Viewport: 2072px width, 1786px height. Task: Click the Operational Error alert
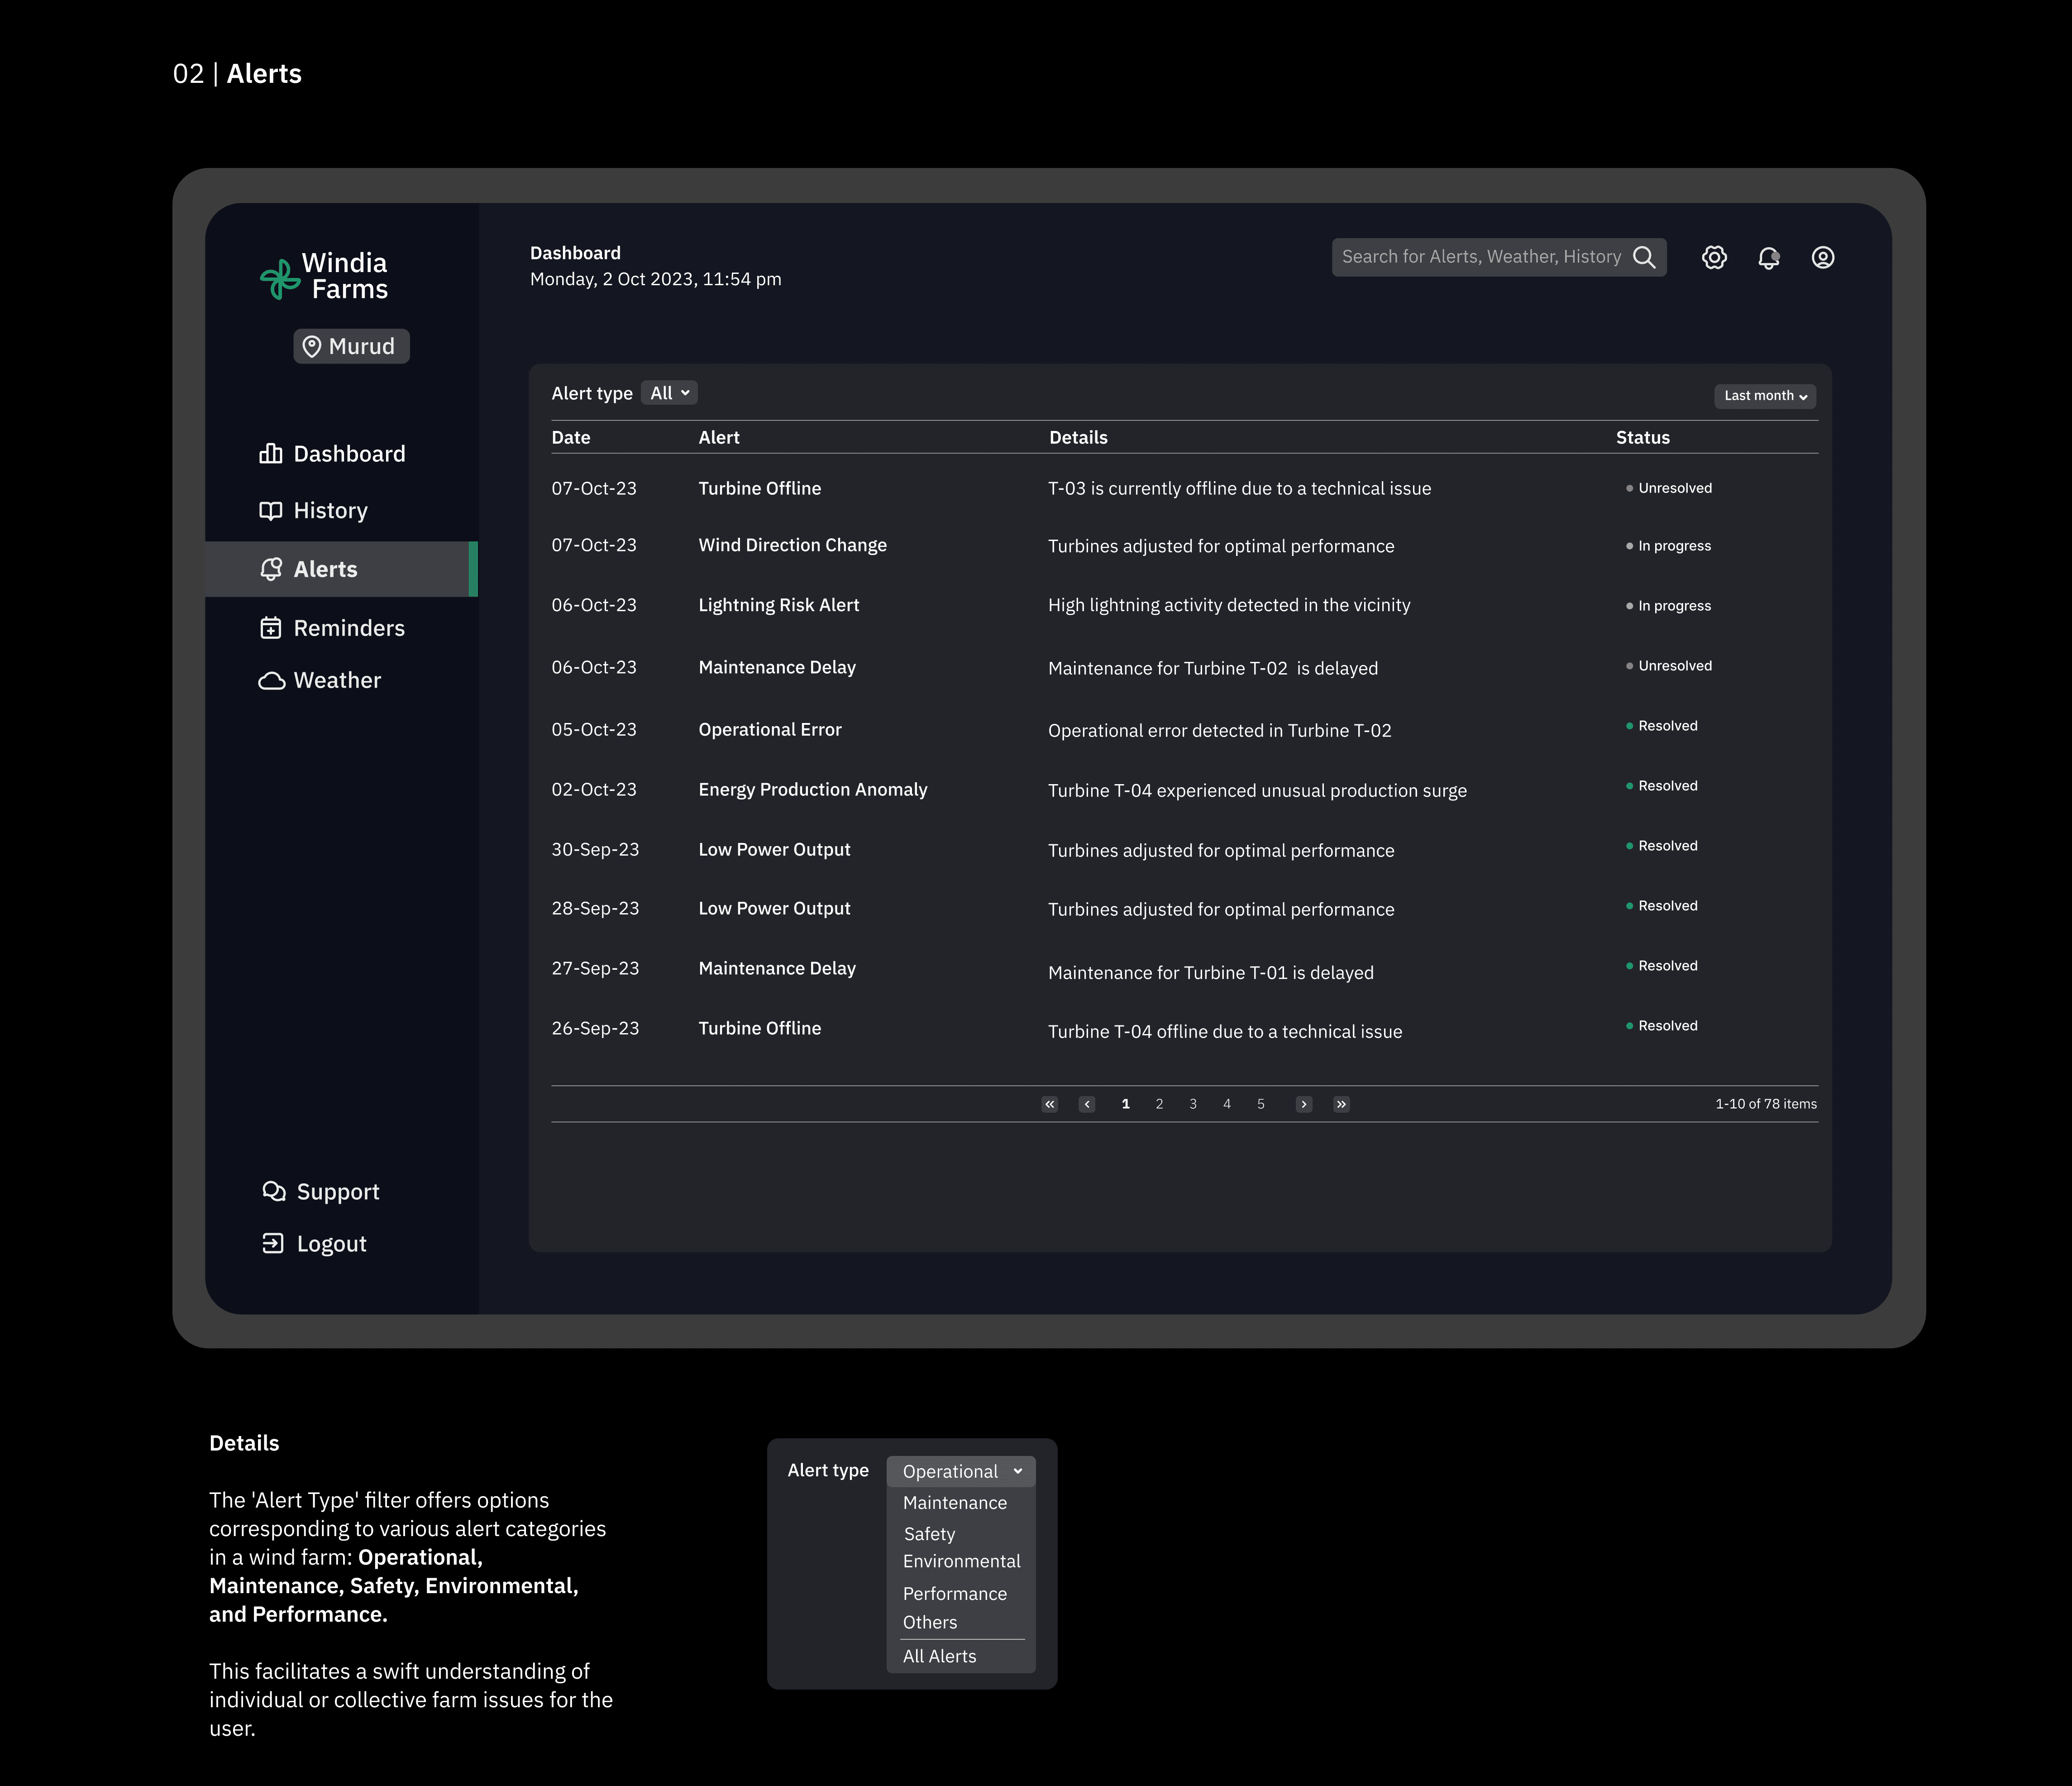[770, 729]
